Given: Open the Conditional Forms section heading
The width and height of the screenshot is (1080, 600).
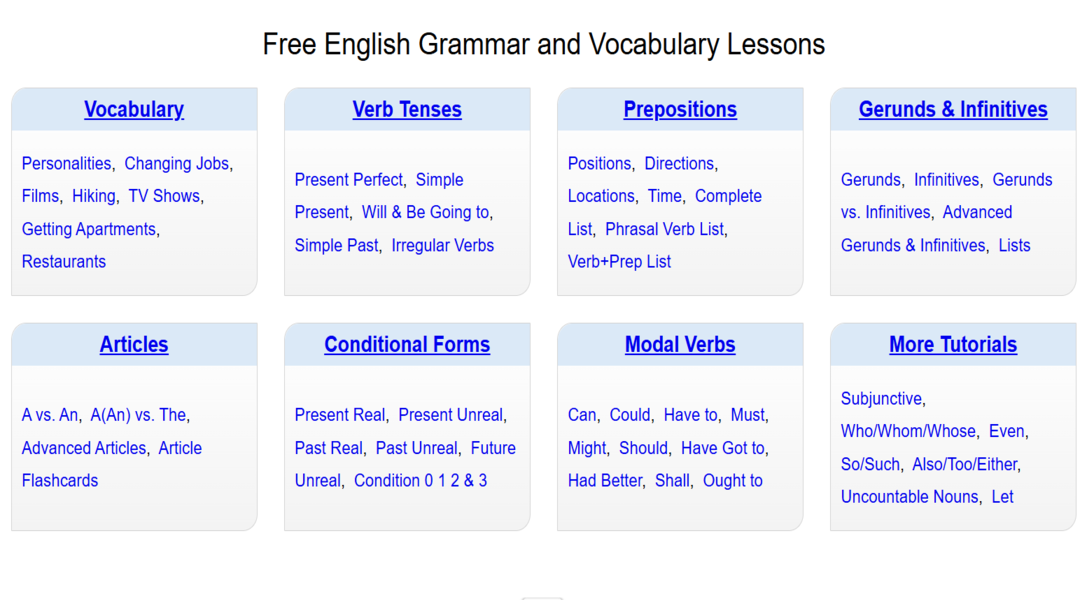Looking at the screenshot, I should pyautogui.click(x=407, y=344).
